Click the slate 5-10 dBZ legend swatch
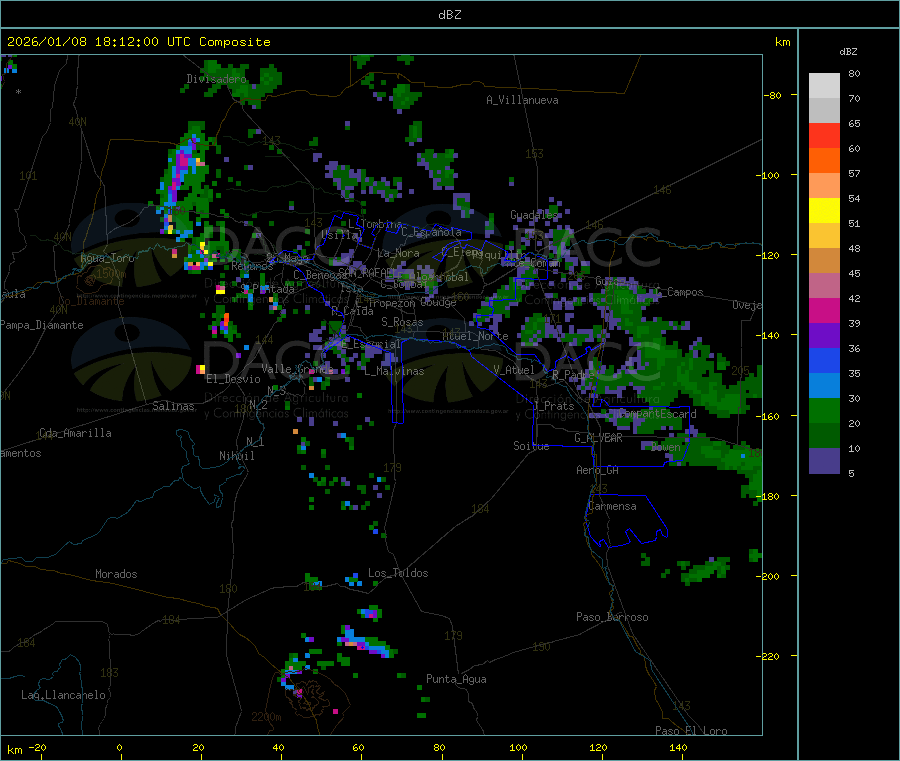 click(824, 461)
